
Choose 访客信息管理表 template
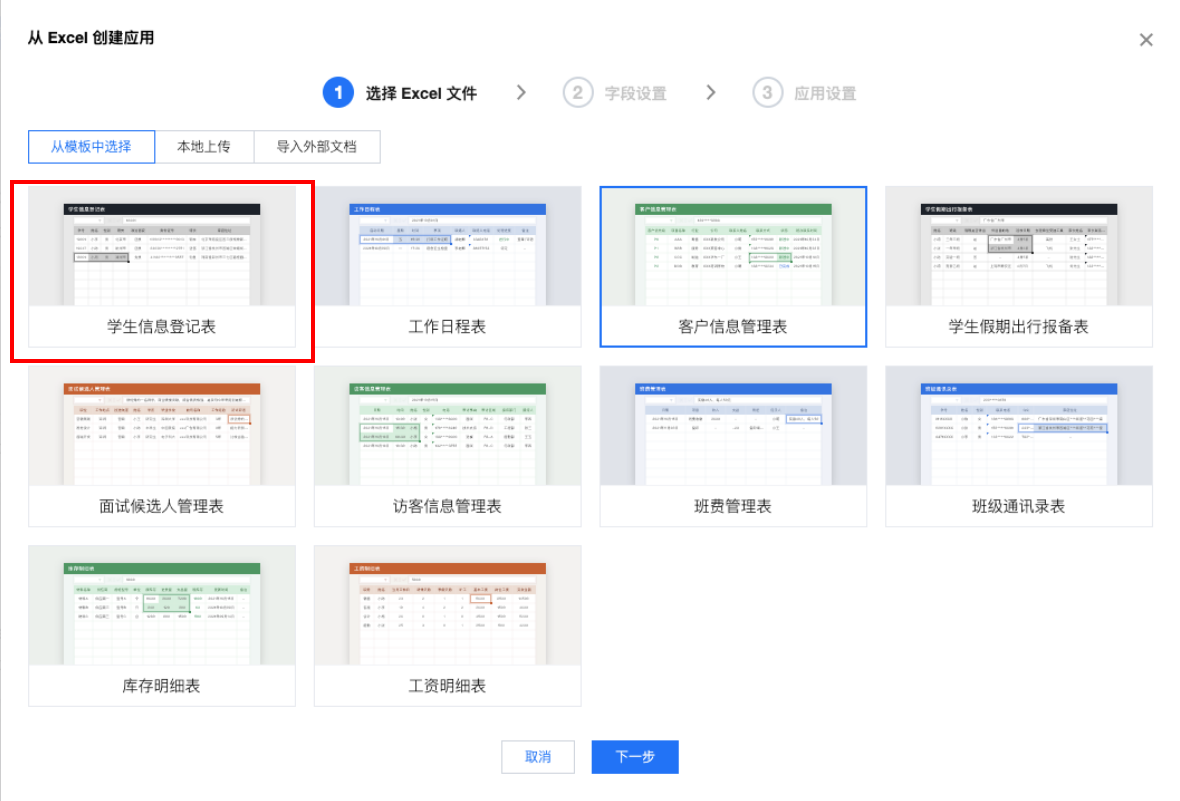[448, 446]
